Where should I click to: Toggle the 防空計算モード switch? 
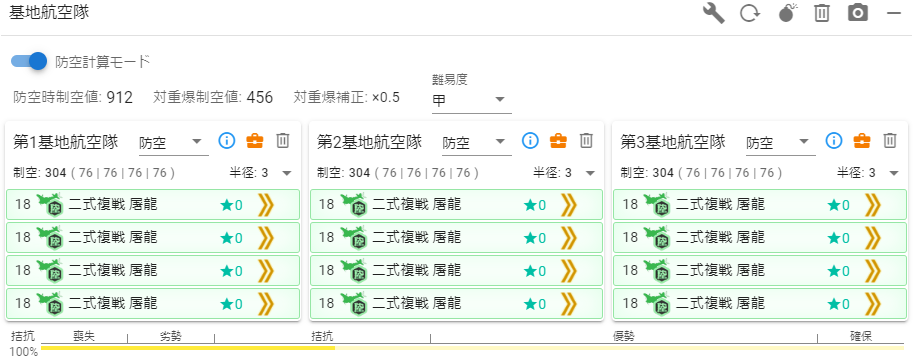click(29, 61)
